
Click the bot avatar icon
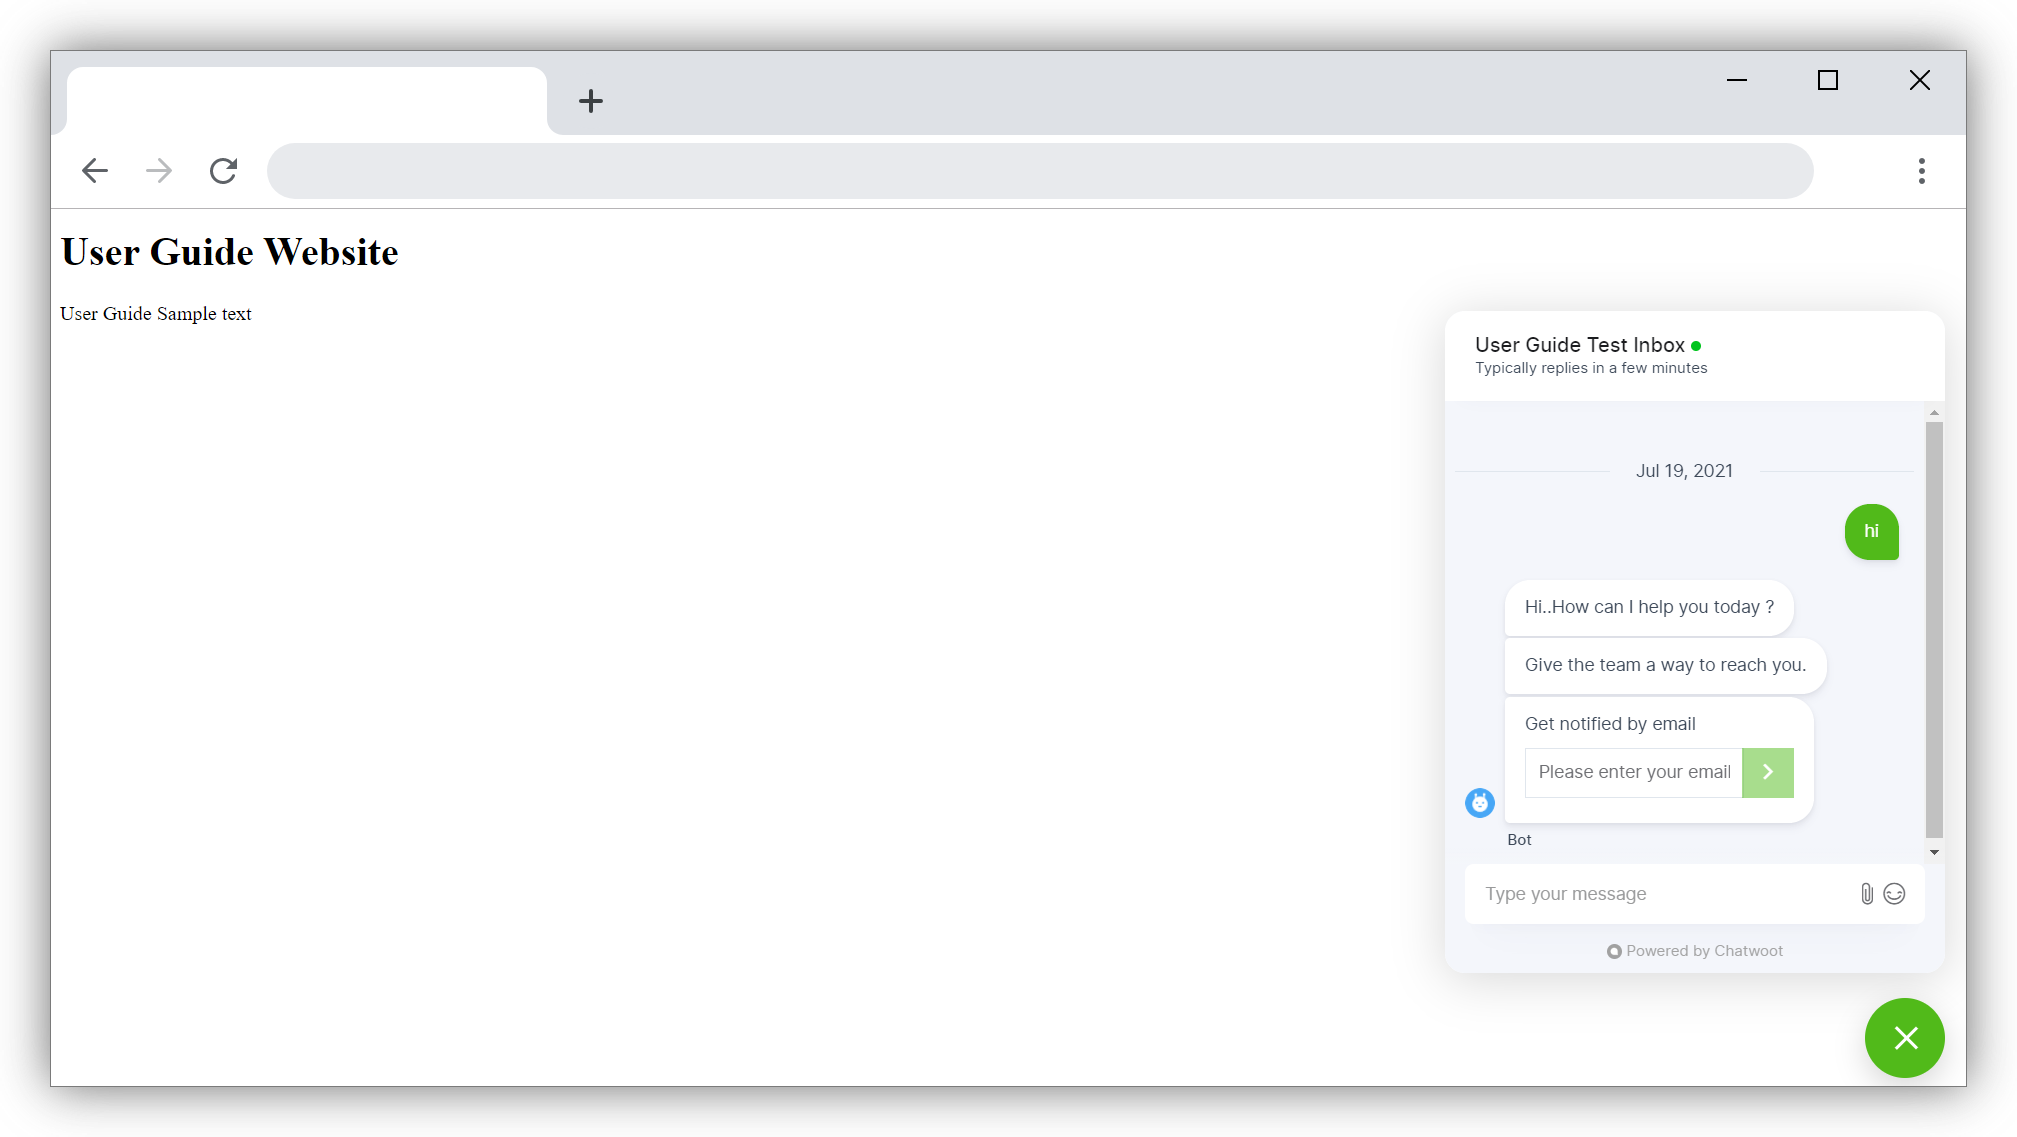pyautogui.click(x=1480, y=803)
